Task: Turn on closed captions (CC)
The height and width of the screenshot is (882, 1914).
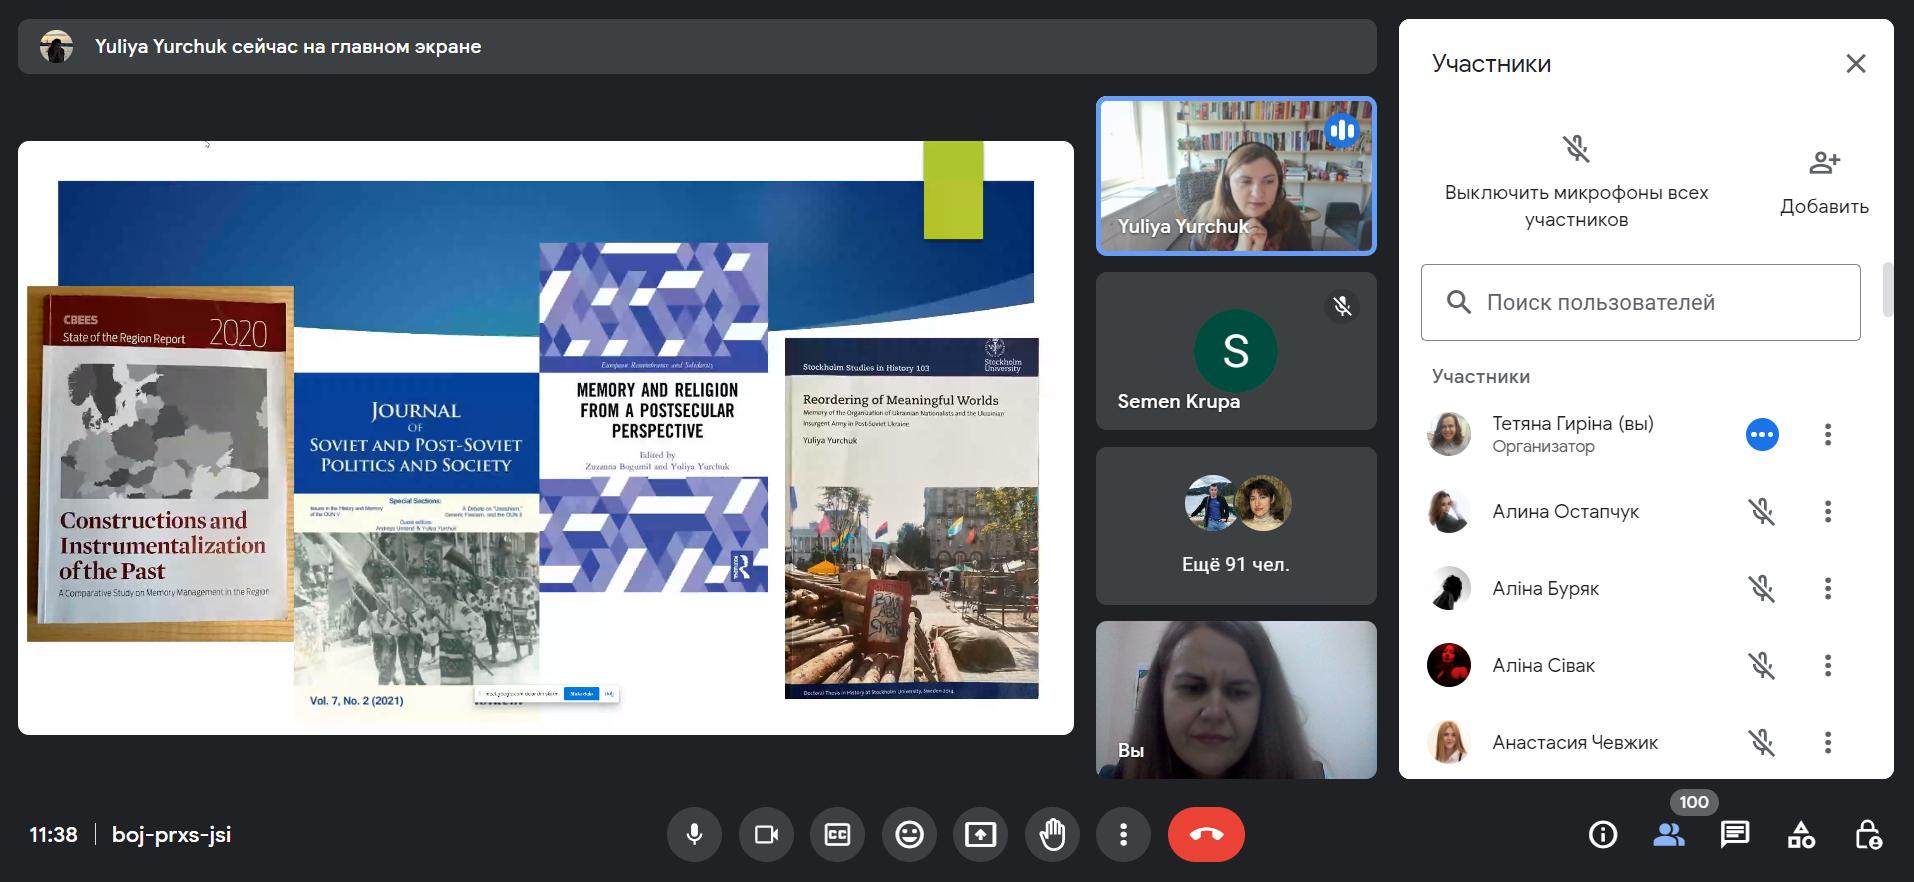Action: pos(838,834)
